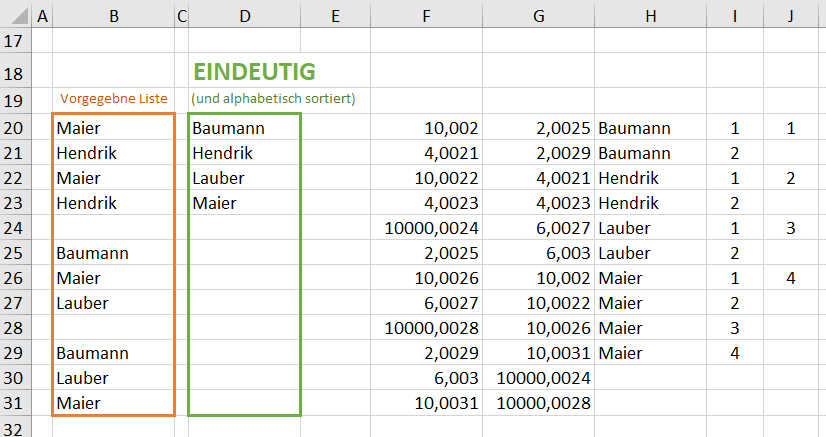The height and width of the screenshot is (437, 826).
Task: Click cell G31 with value 10000,0028
Action: [538, 403]
